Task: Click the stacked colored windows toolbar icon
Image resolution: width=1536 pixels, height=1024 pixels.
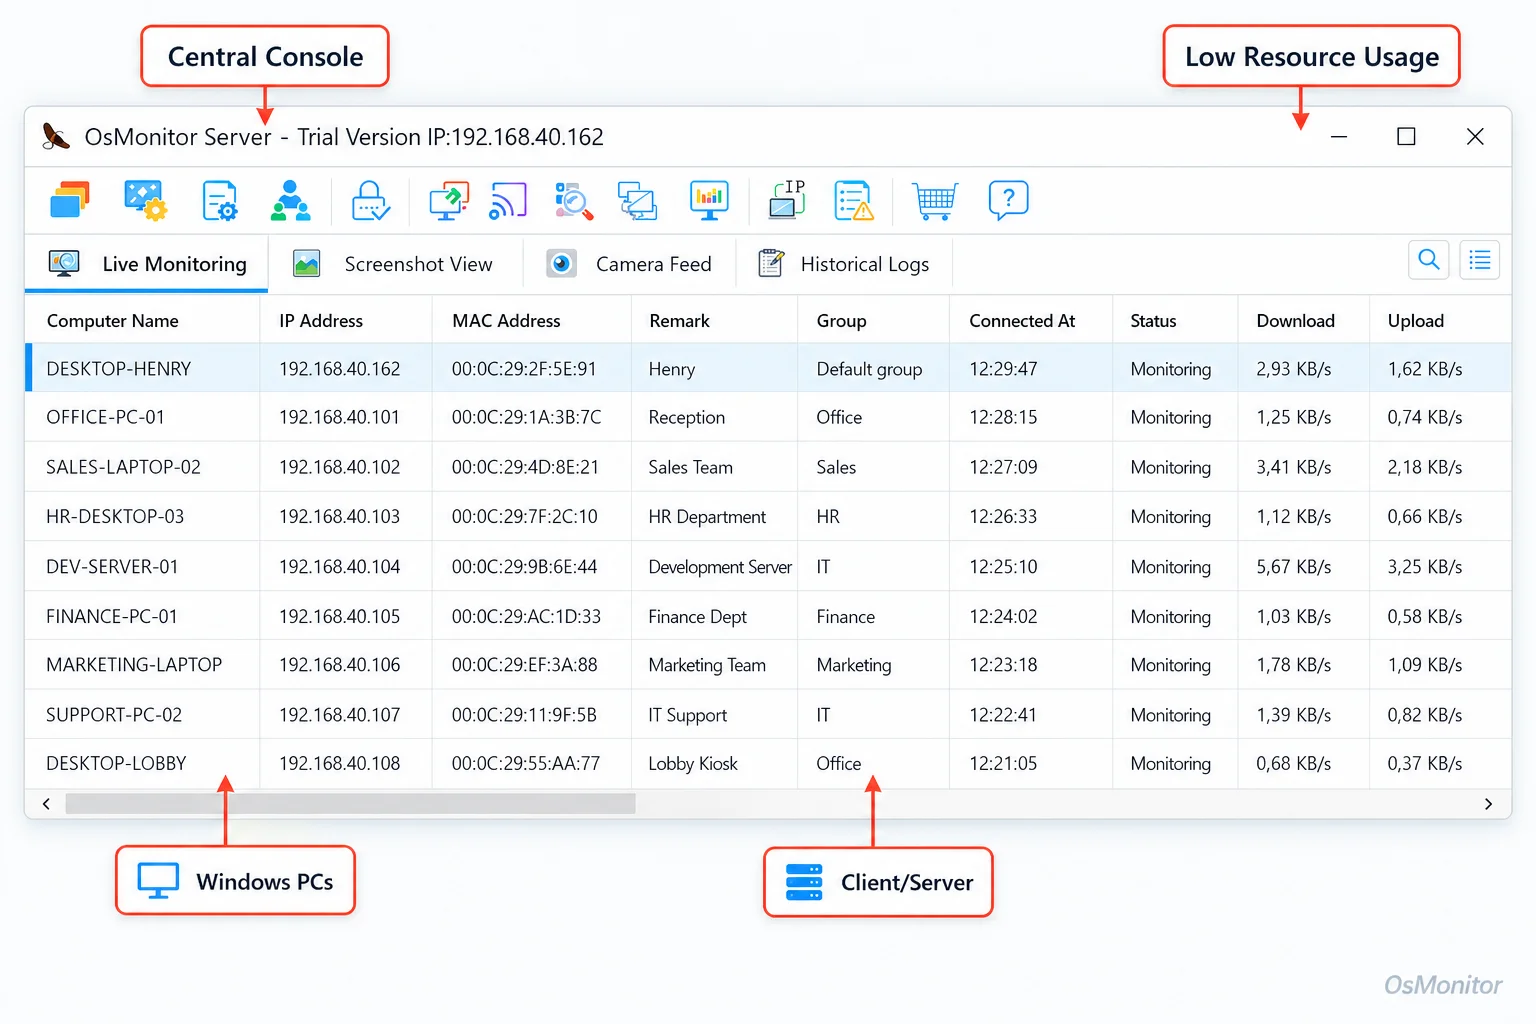Action: 70,200
